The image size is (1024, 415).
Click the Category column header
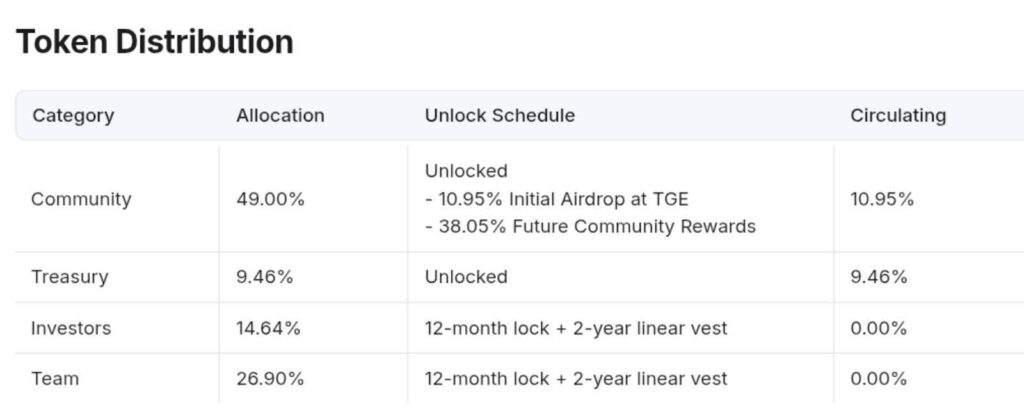click(73, 116)
